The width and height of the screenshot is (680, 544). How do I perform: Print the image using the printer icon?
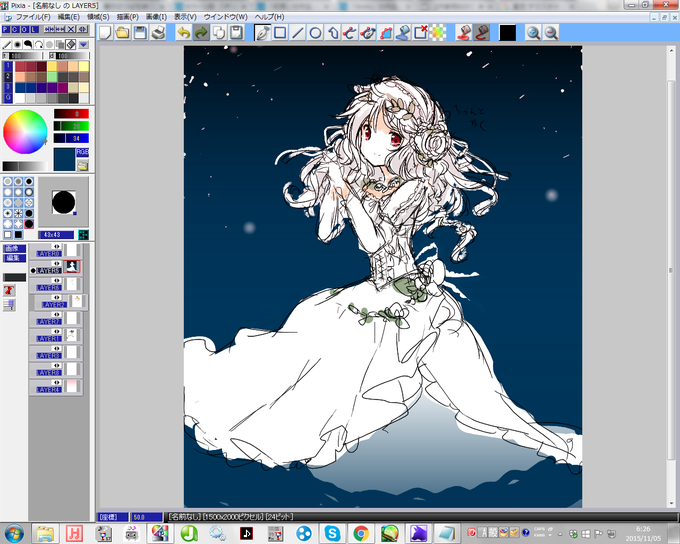point(158,33)
